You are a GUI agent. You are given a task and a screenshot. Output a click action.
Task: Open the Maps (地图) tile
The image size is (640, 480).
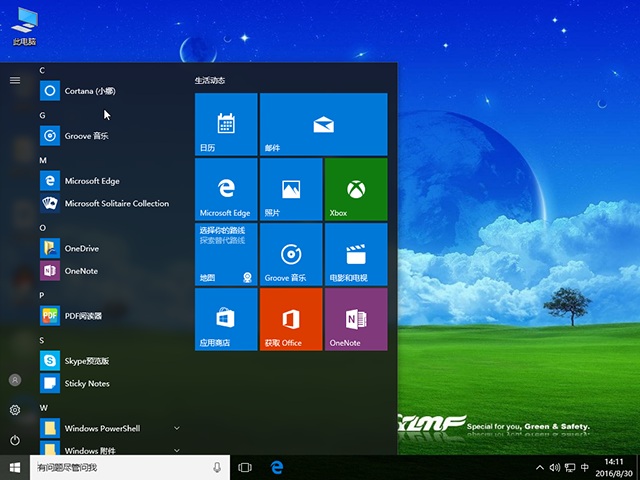tap(226, 254)
